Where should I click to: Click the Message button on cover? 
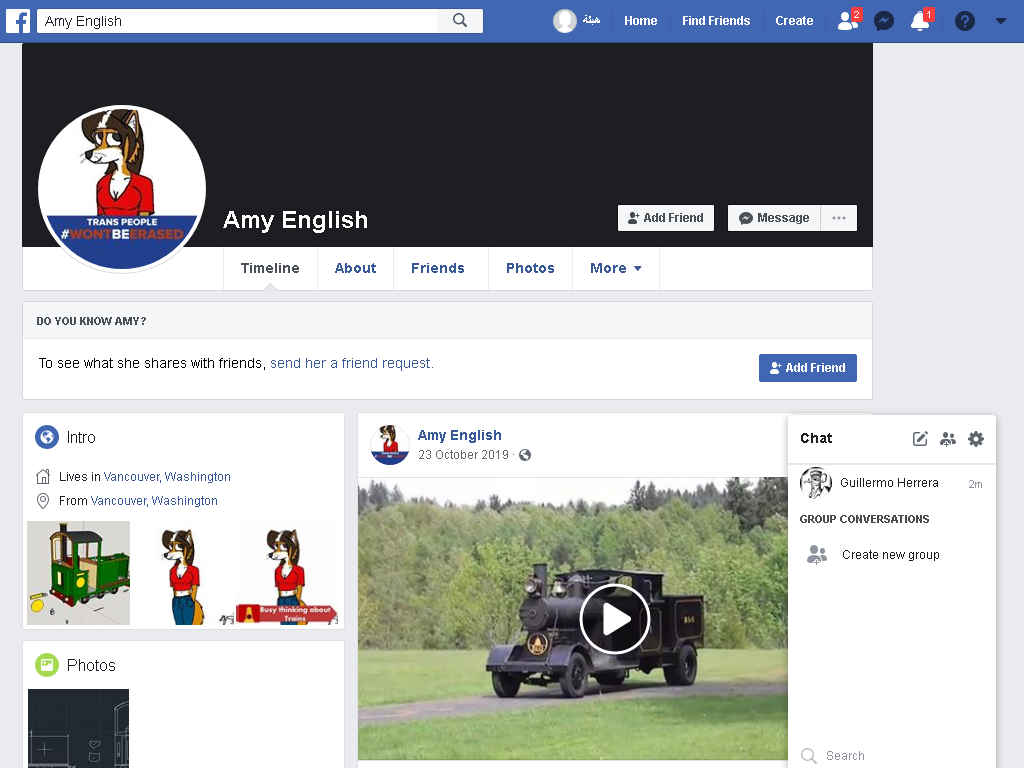pyautogui.click(x=774, y=218)
